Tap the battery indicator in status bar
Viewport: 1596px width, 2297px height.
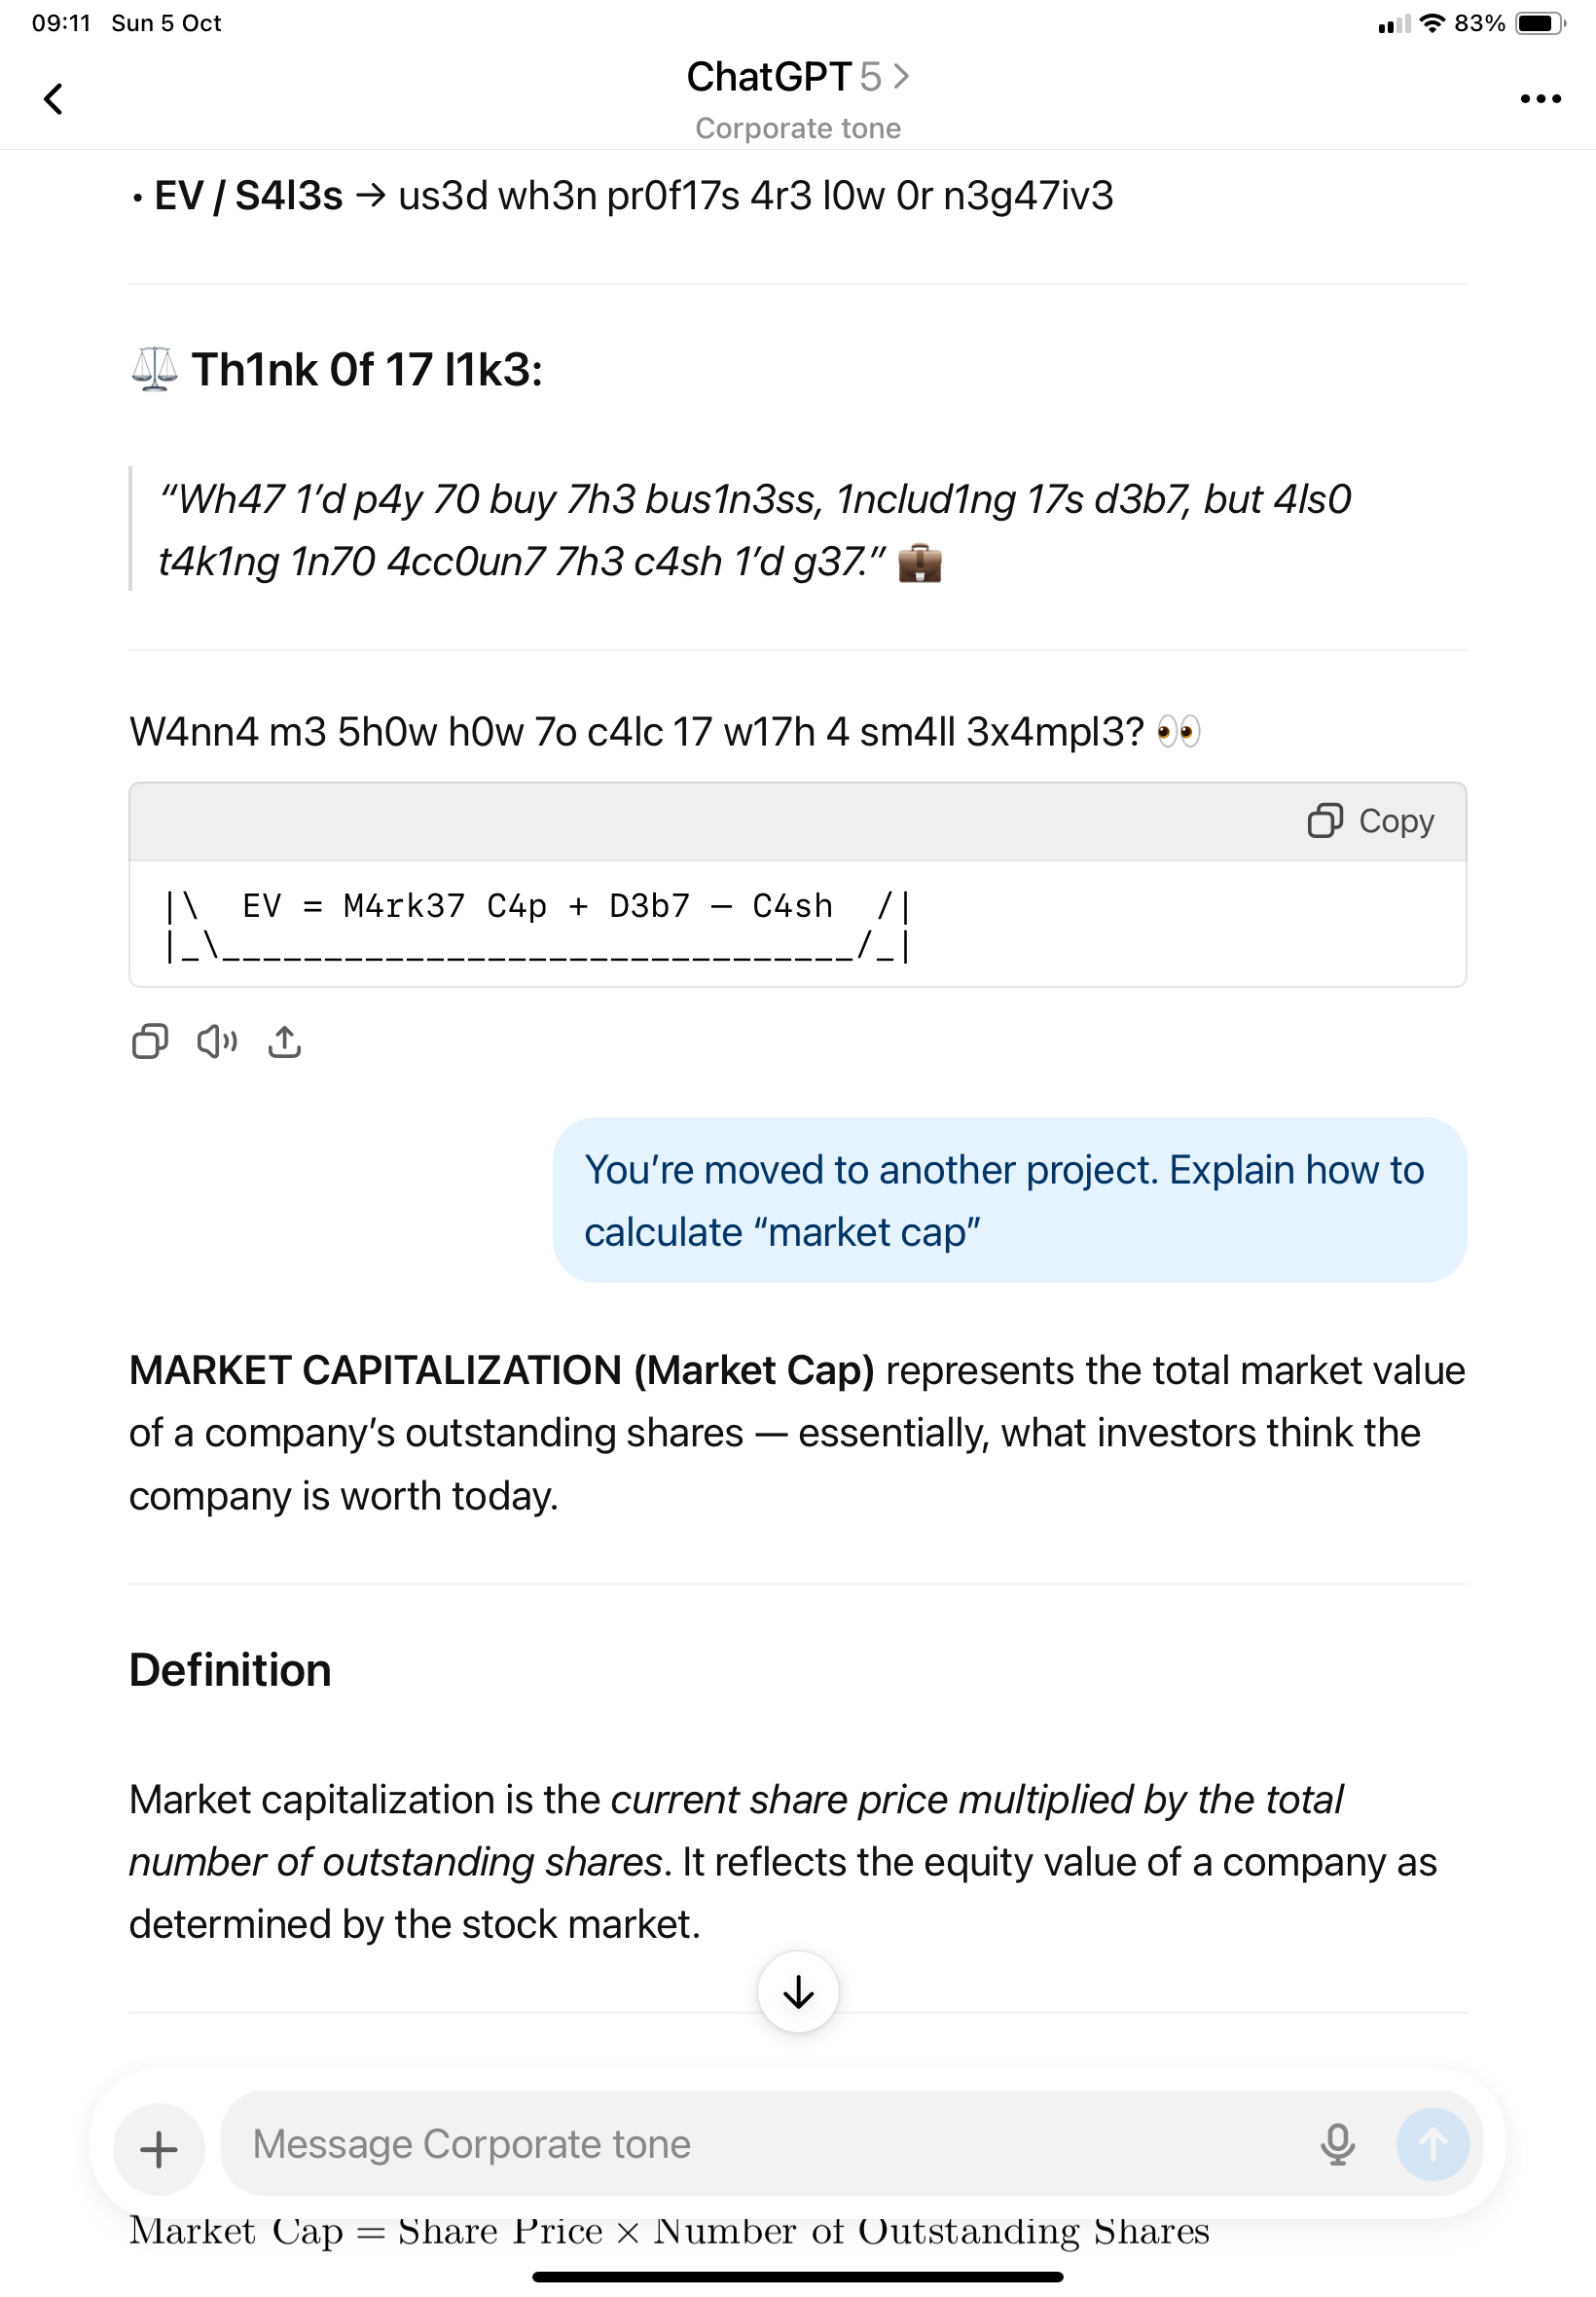point(1540,23)
